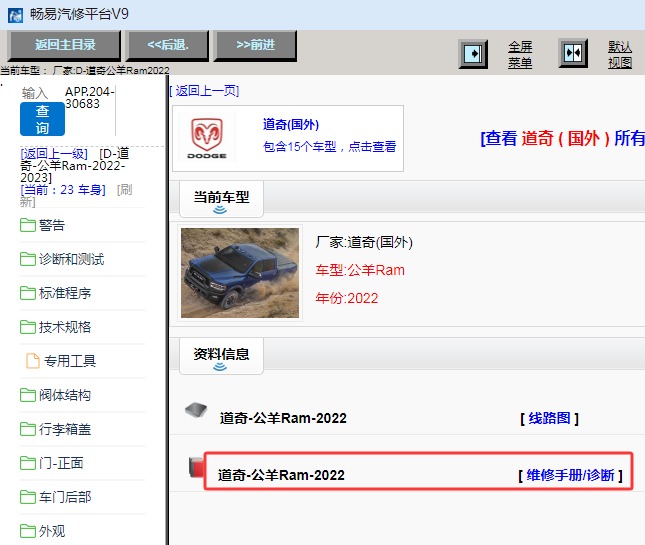Click the blue Ram truck thumbnail

(x=240, y=273)
